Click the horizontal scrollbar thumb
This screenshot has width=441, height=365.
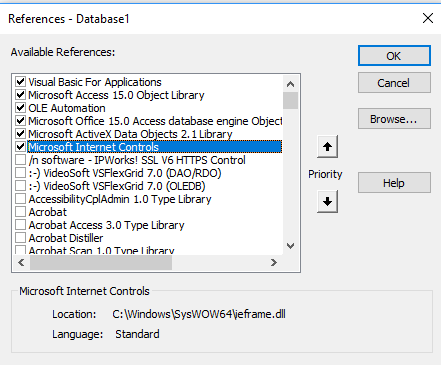(x=101, y=262)
